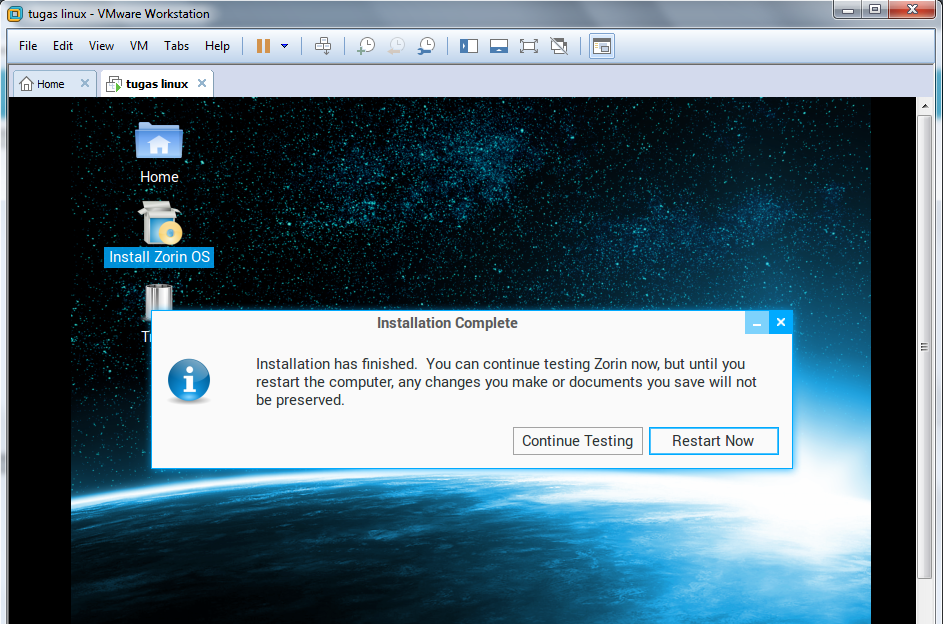Close the Installation Complete dialog
This screenshot has height=624, width=943.
pos(781,322)
